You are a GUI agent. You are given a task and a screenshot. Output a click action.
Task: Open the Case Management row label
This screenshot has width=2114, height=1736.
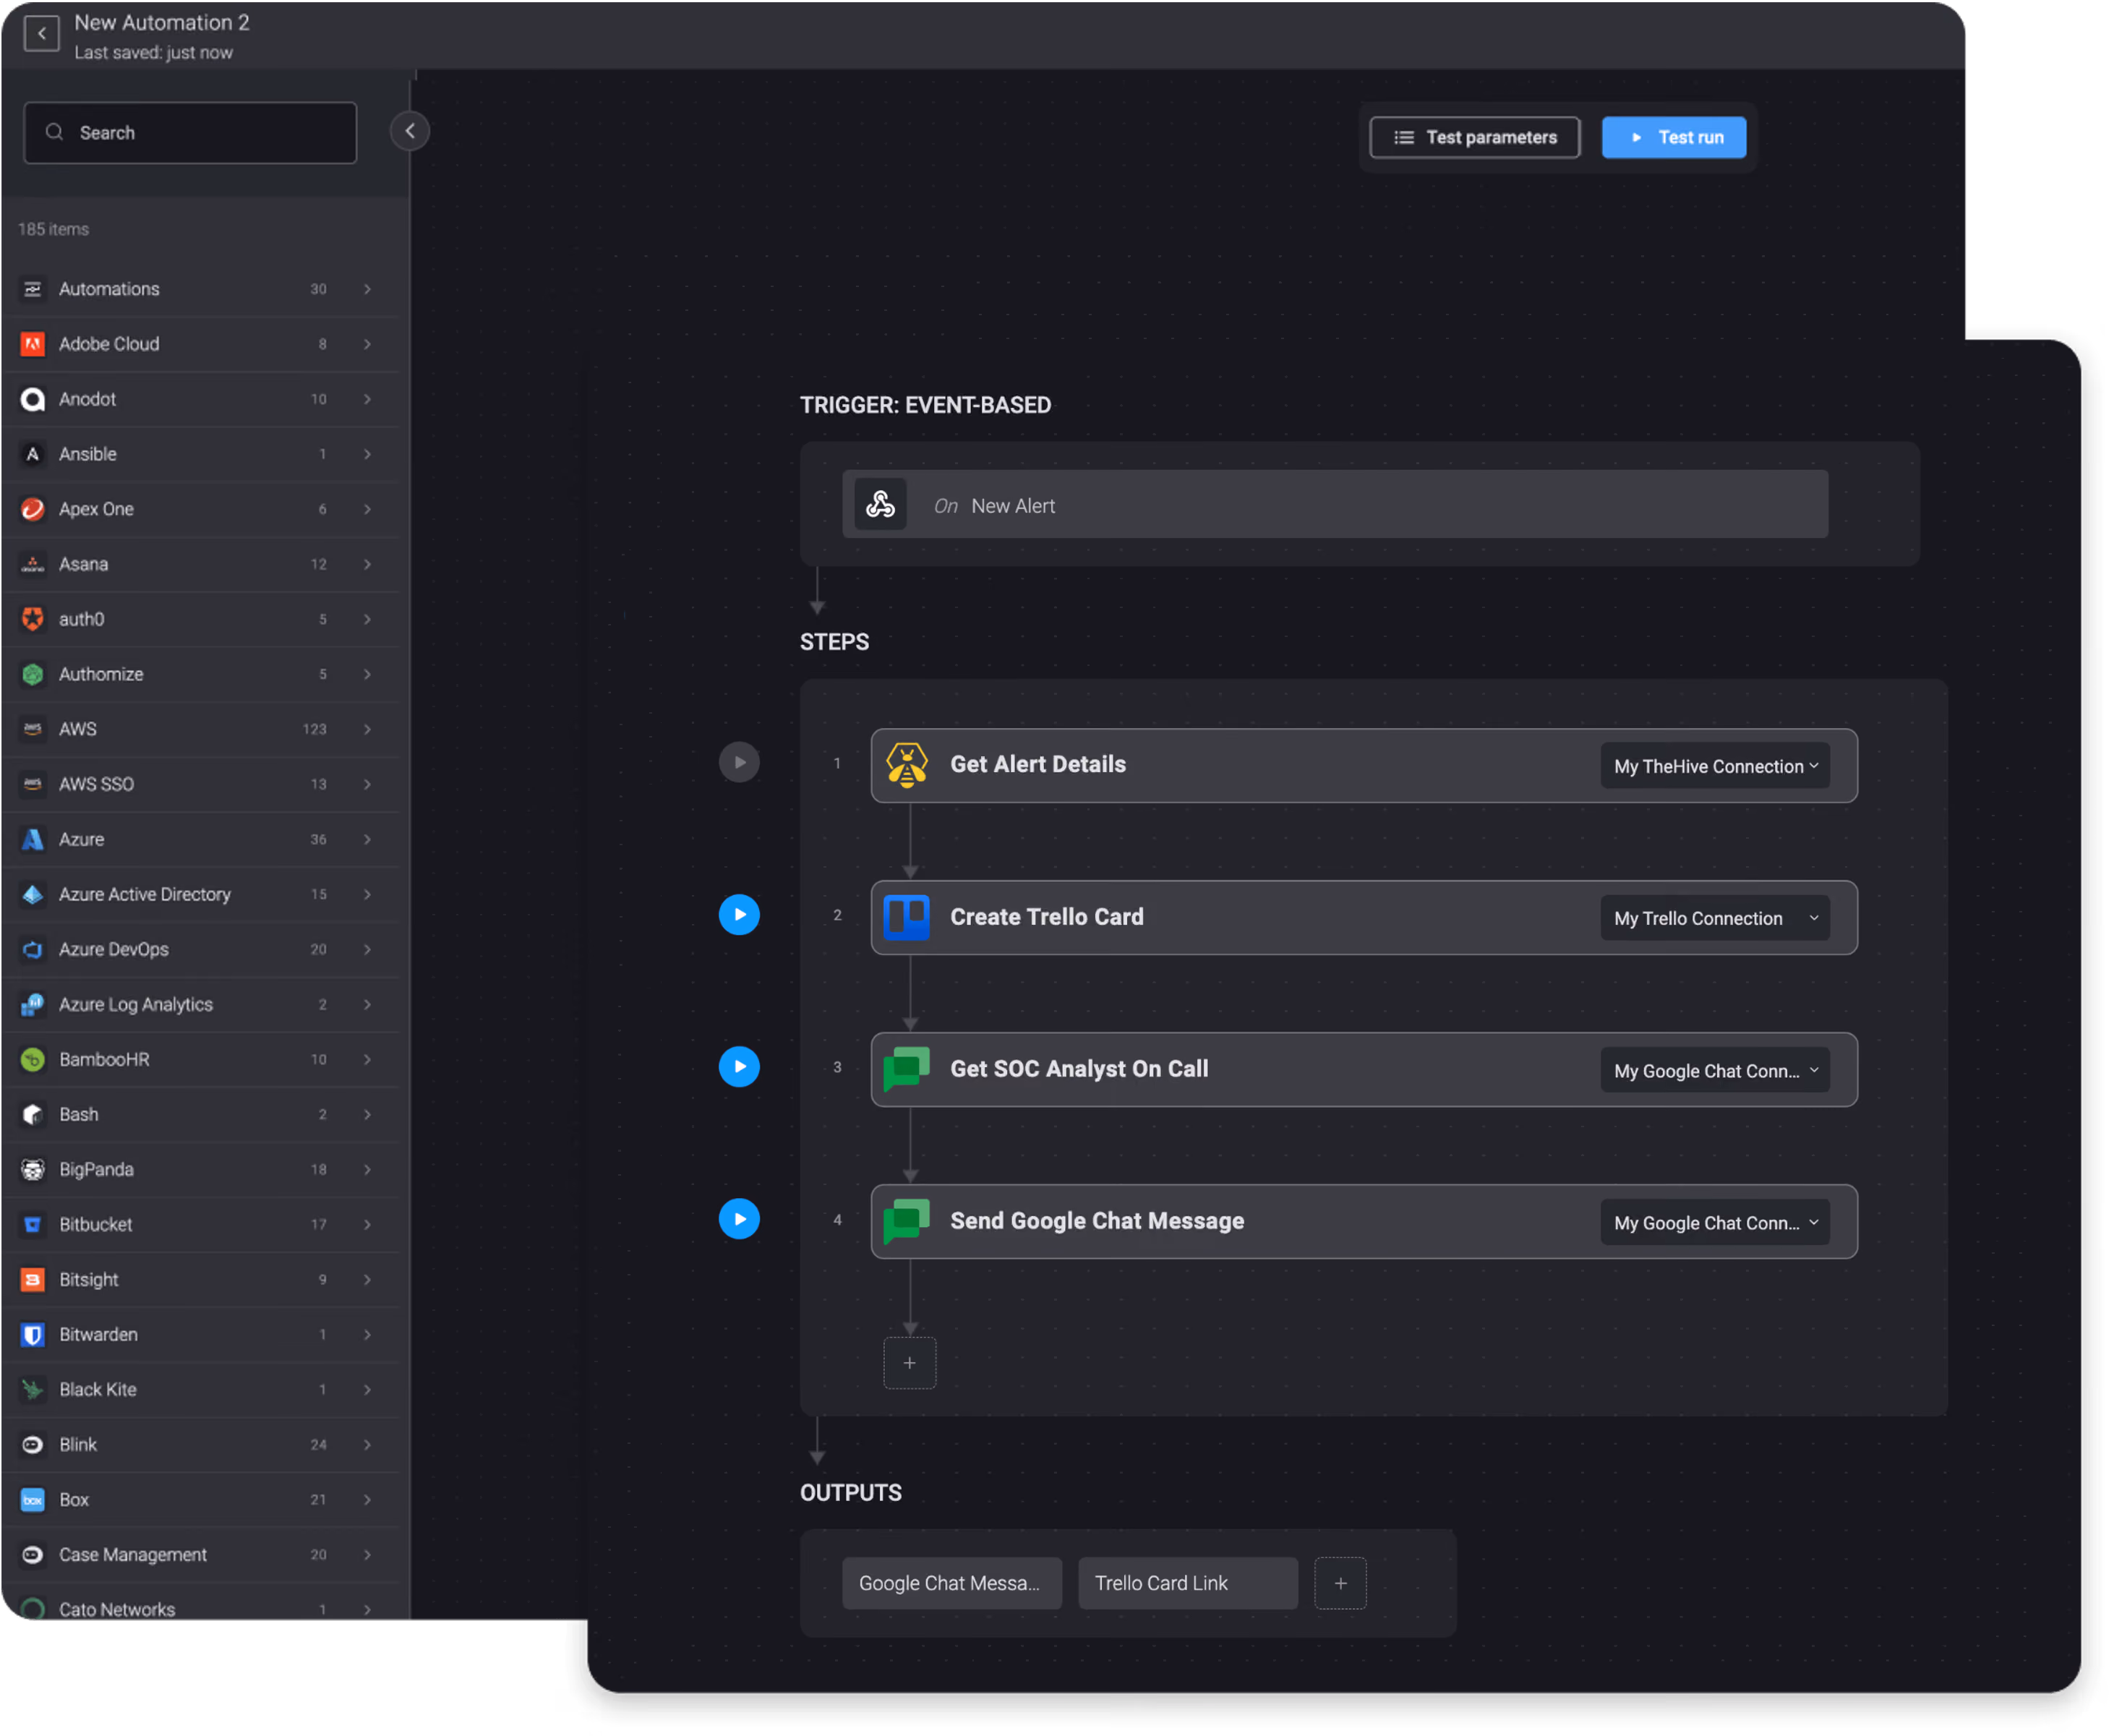(x=133, y=1554)
